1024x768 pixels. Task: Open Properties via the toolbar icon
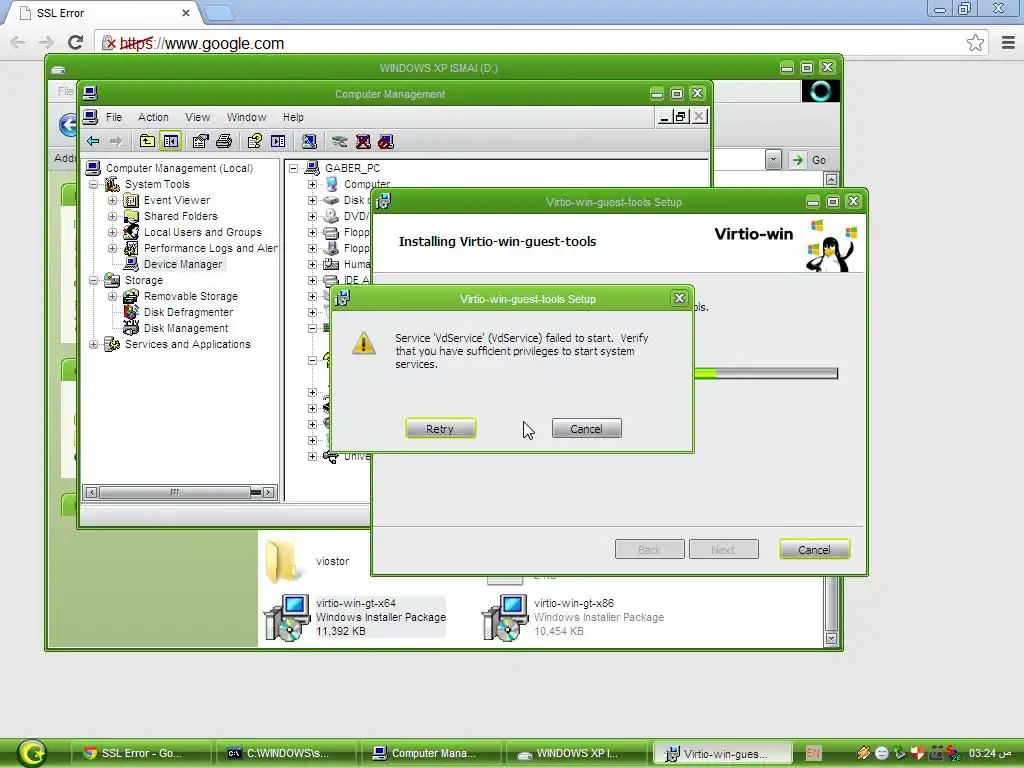point(200,141)
